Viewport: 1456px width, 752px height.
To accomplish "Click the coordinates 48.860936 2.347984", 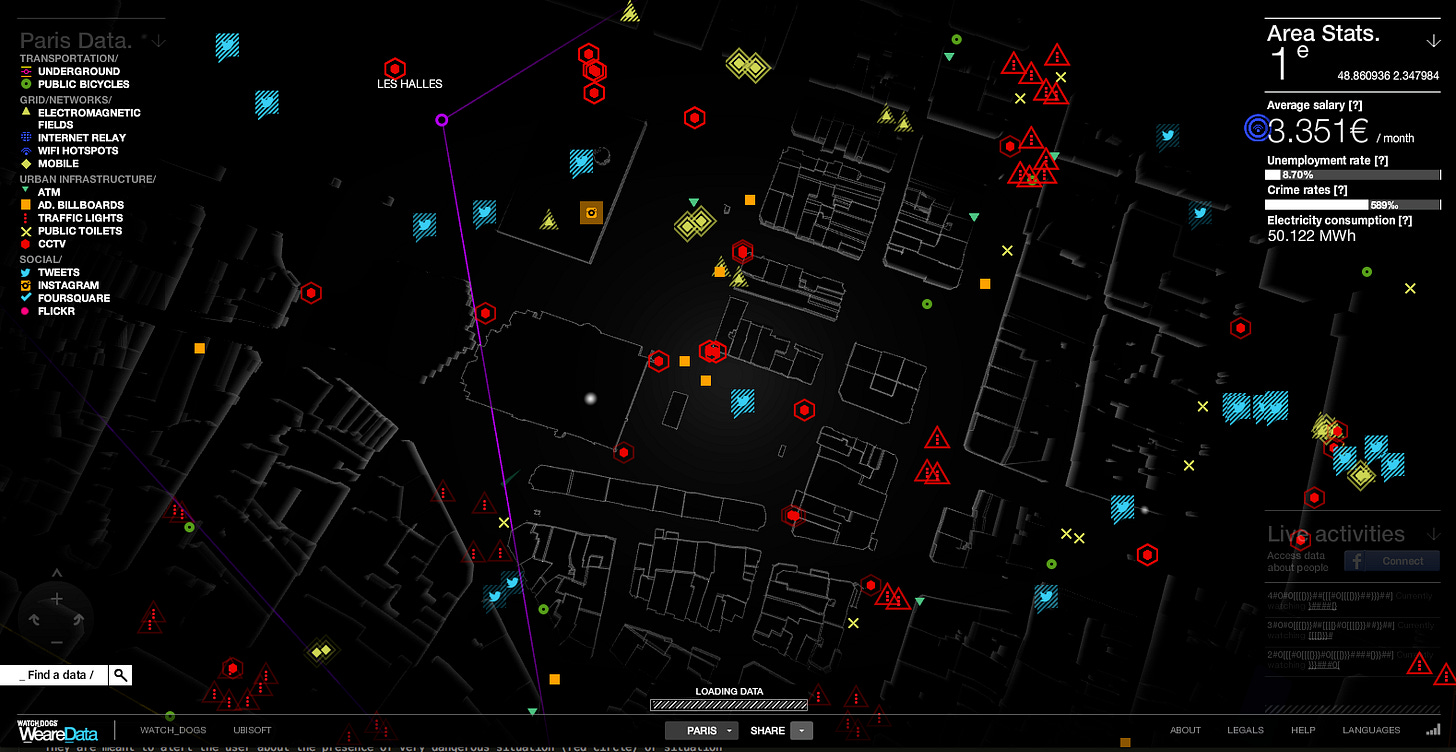I will pos(1388,75).
